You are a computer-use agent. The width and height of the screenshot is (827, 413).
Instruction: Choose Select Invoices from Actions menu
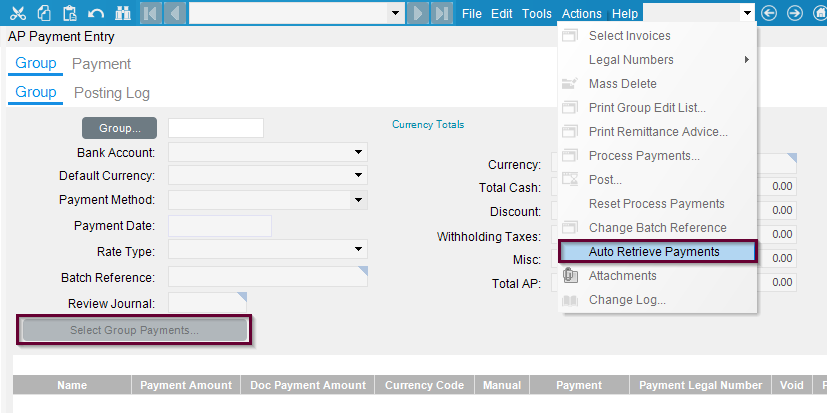pyautogui.click(x=658, y=36)
